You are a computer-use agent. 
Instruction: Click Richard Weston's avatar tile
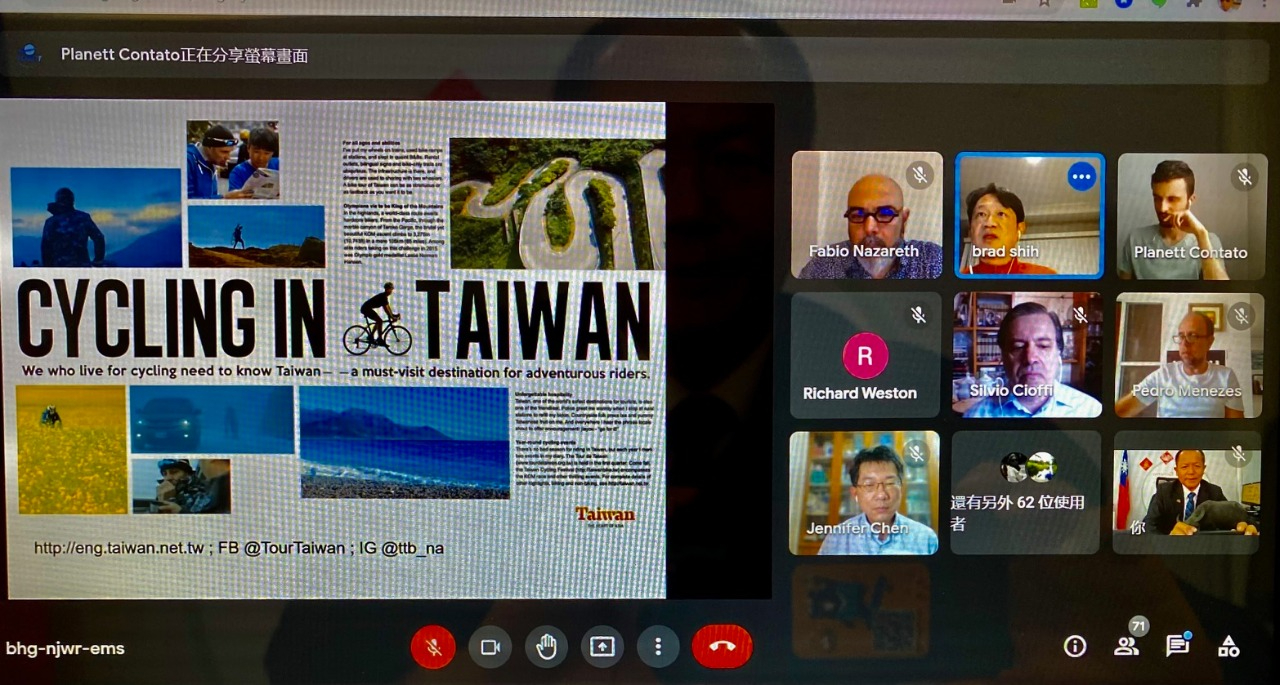pyautogui.click(x=865, y=355)
